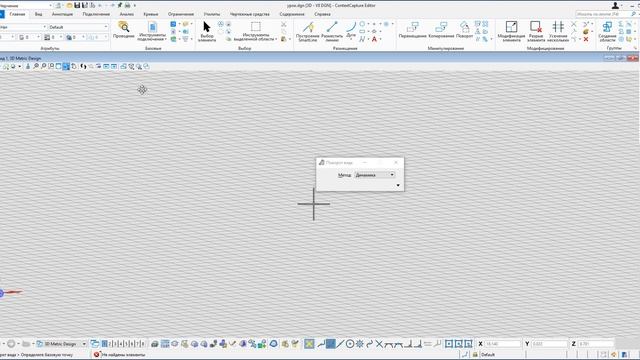Switch to the Кривые ribbon tab
This screenshot has width=640, height=360.
151,14
